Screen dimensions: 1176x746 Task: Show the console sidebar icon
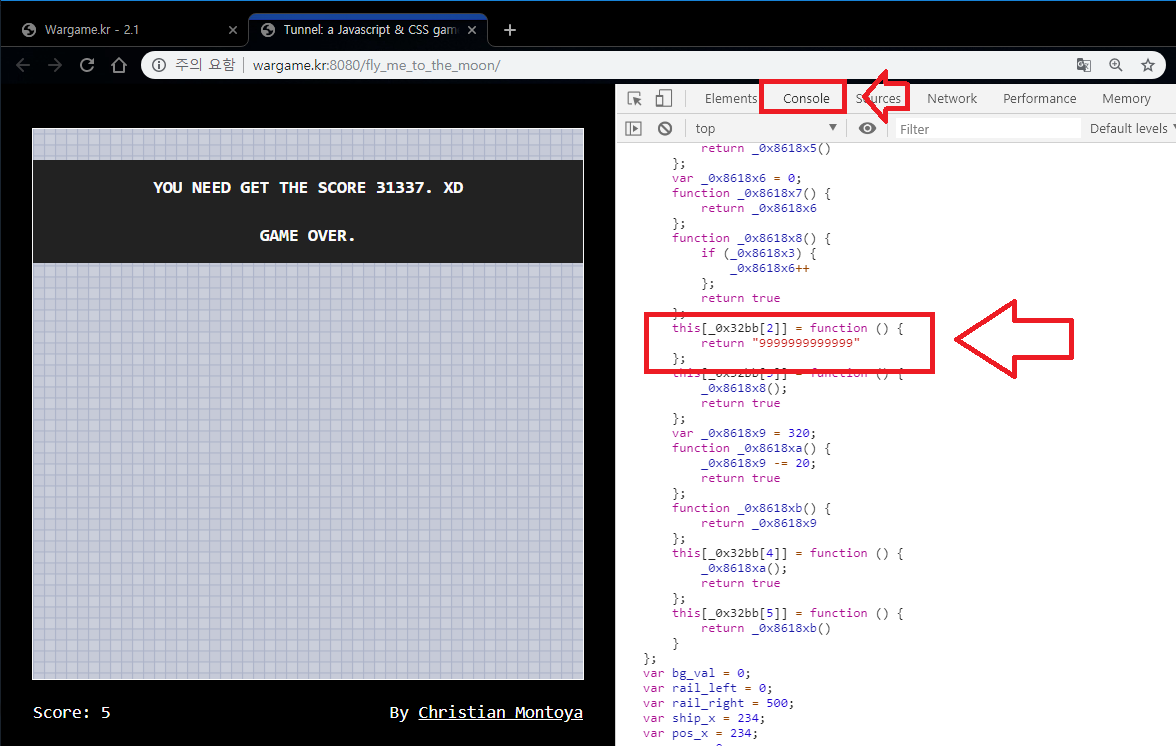(x=634, y=128)
